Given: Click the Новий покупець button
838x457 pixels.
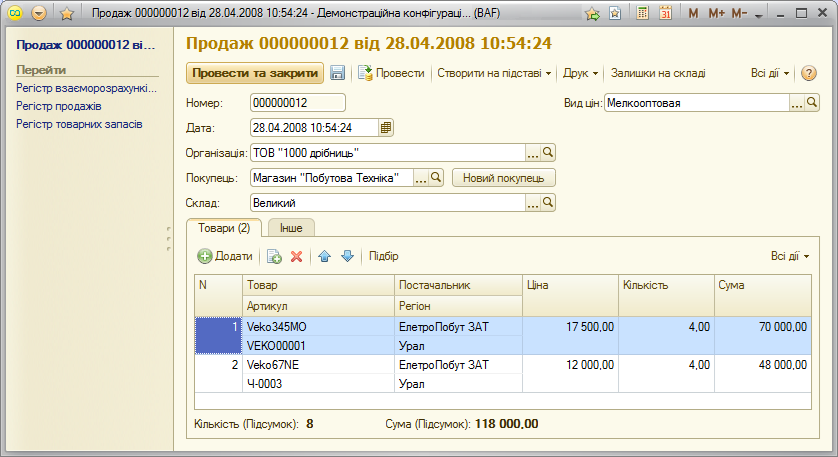Looking at the screenshot, I should 503,178.
